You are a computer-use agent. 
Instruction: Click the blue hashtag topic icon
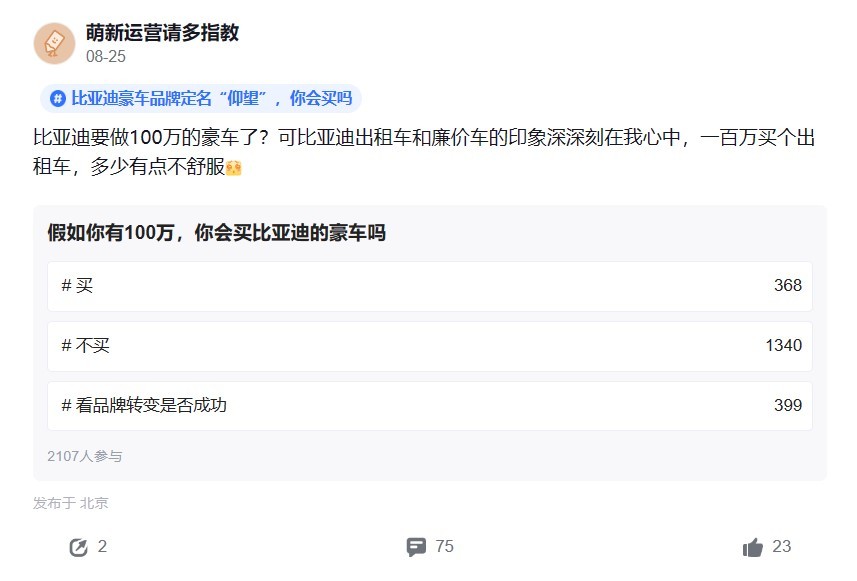58,99
